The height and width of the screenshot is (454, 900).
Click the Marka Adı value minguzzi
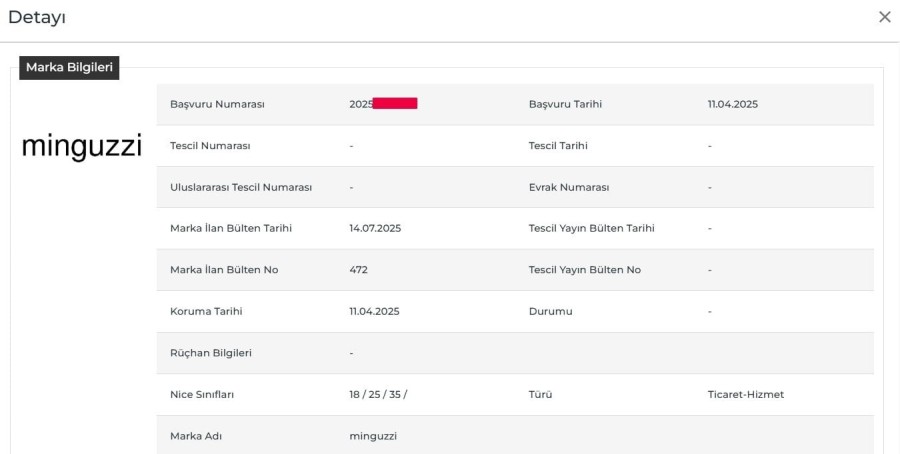pos(374,436)
